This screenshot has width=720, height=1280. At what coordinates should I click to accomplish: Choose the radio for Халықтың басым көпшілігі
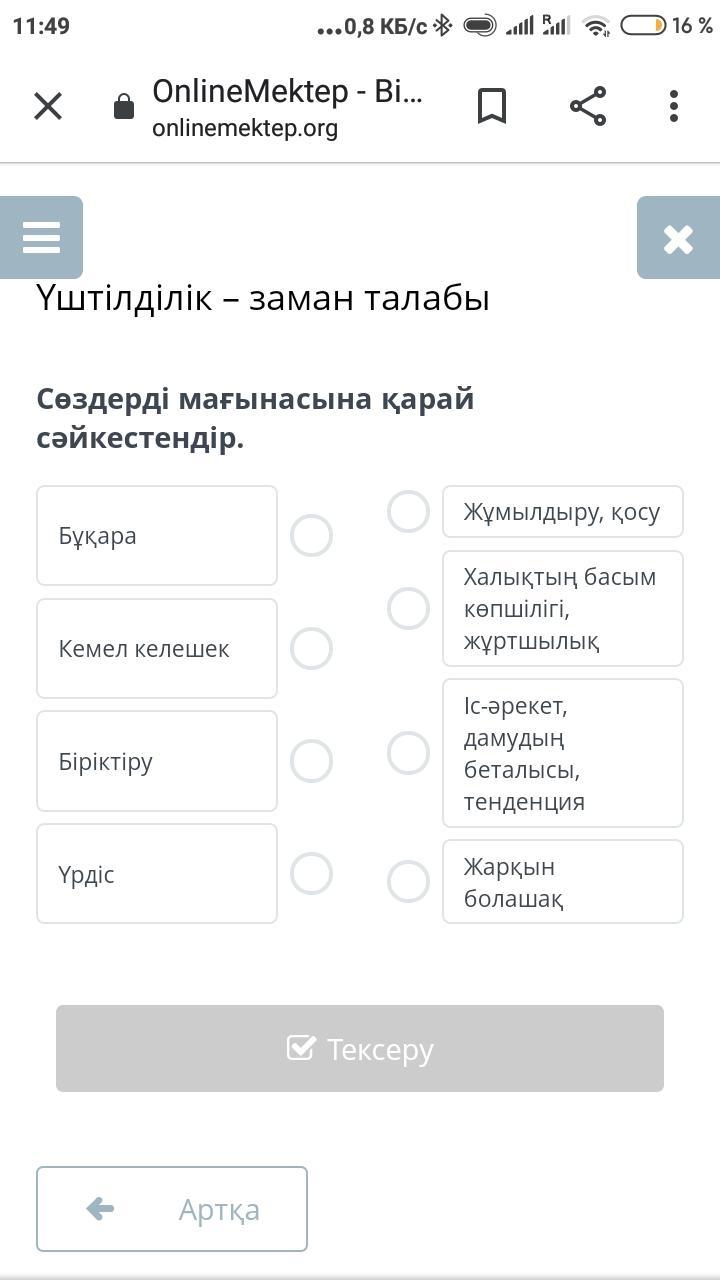(408, 608)
